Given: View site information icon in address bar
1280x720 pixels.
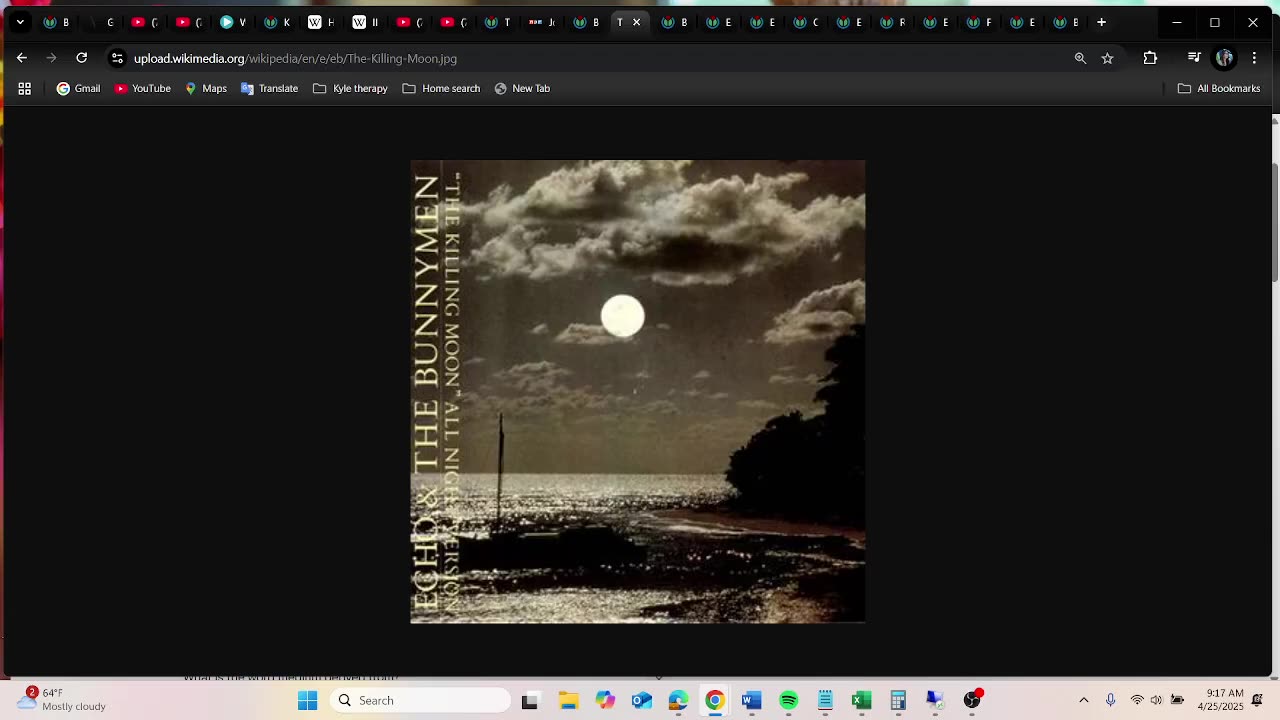Looking at the screenshot, I should coord(117,58).
